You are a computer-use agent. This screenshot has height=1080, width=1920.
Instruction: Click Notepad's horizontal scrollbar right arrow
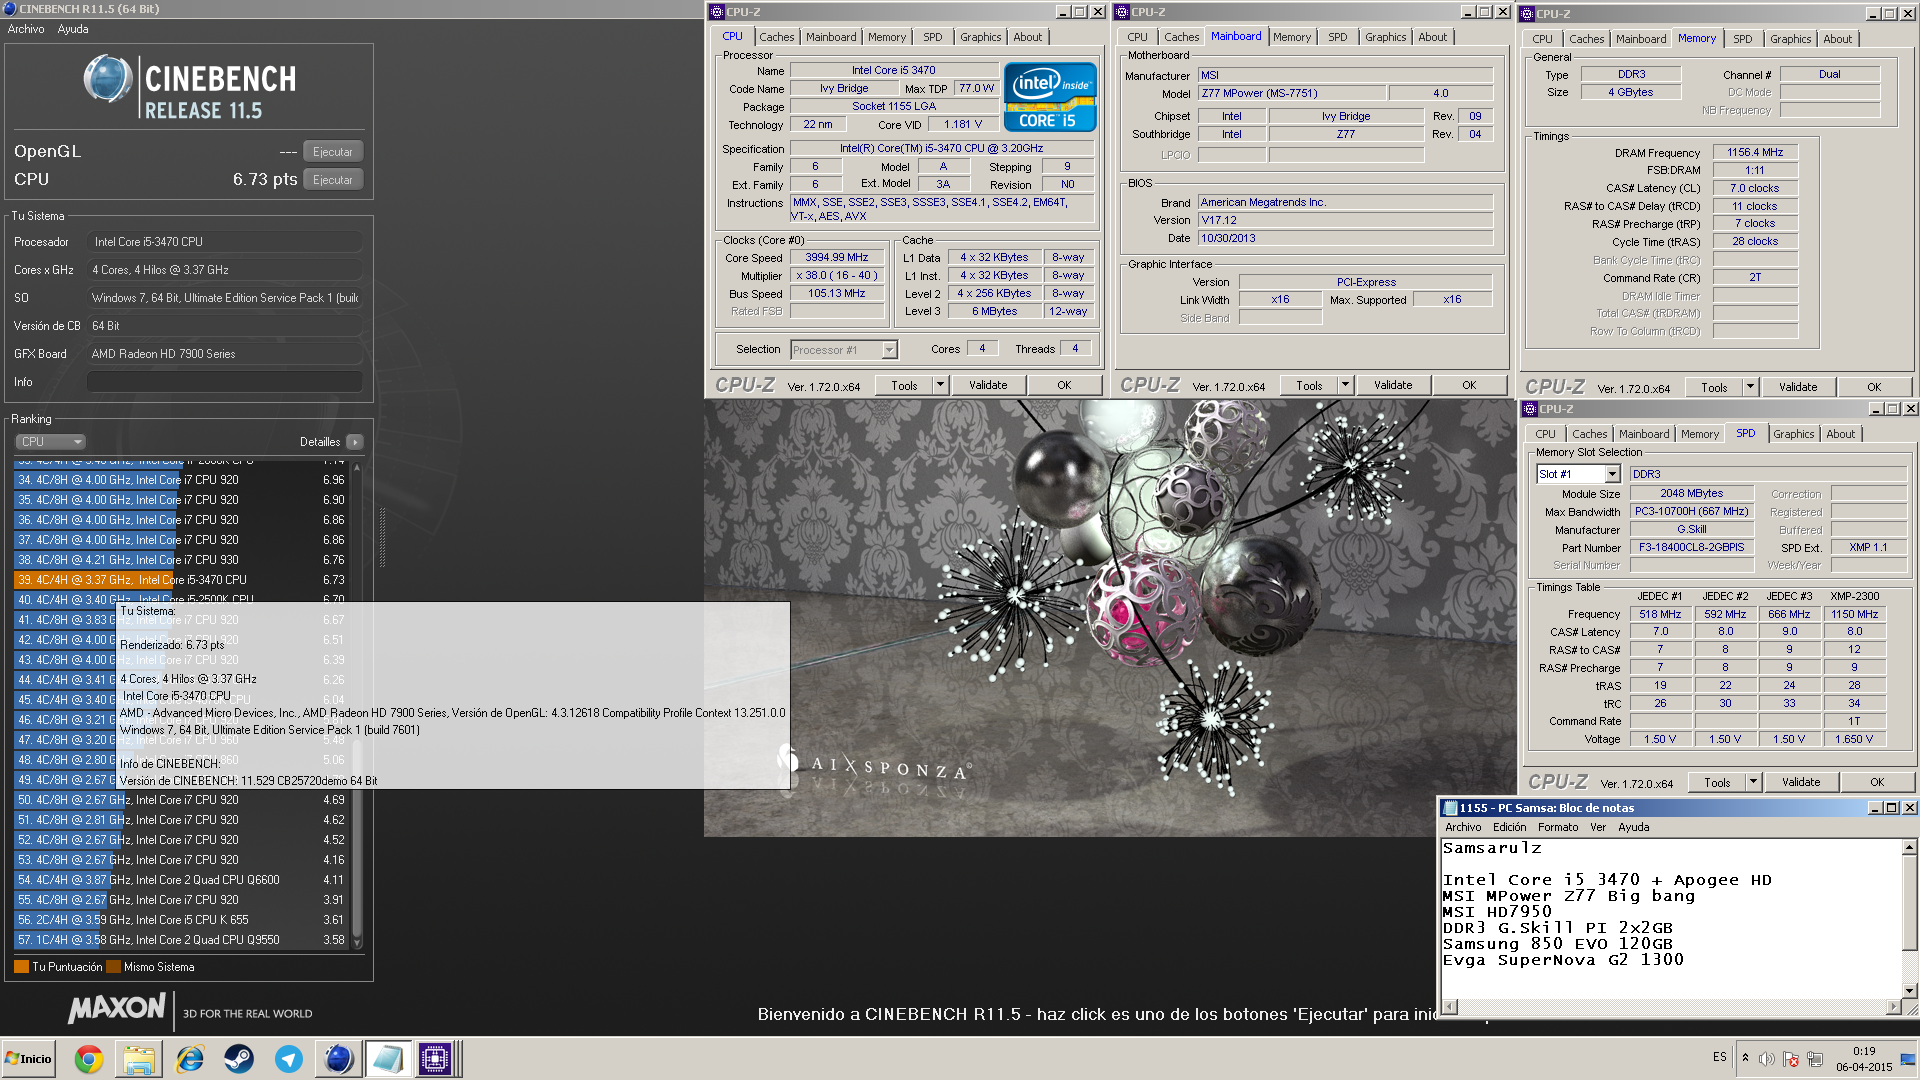click(1893, 1007)
